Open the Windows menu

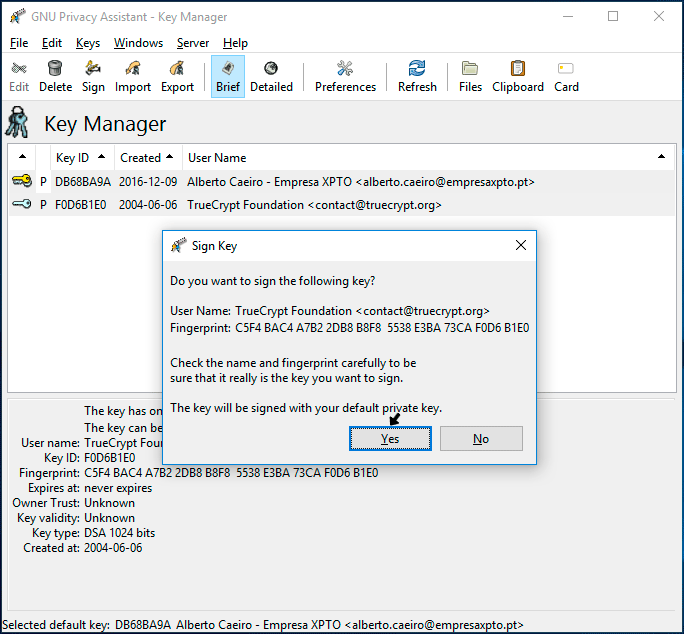138,43
